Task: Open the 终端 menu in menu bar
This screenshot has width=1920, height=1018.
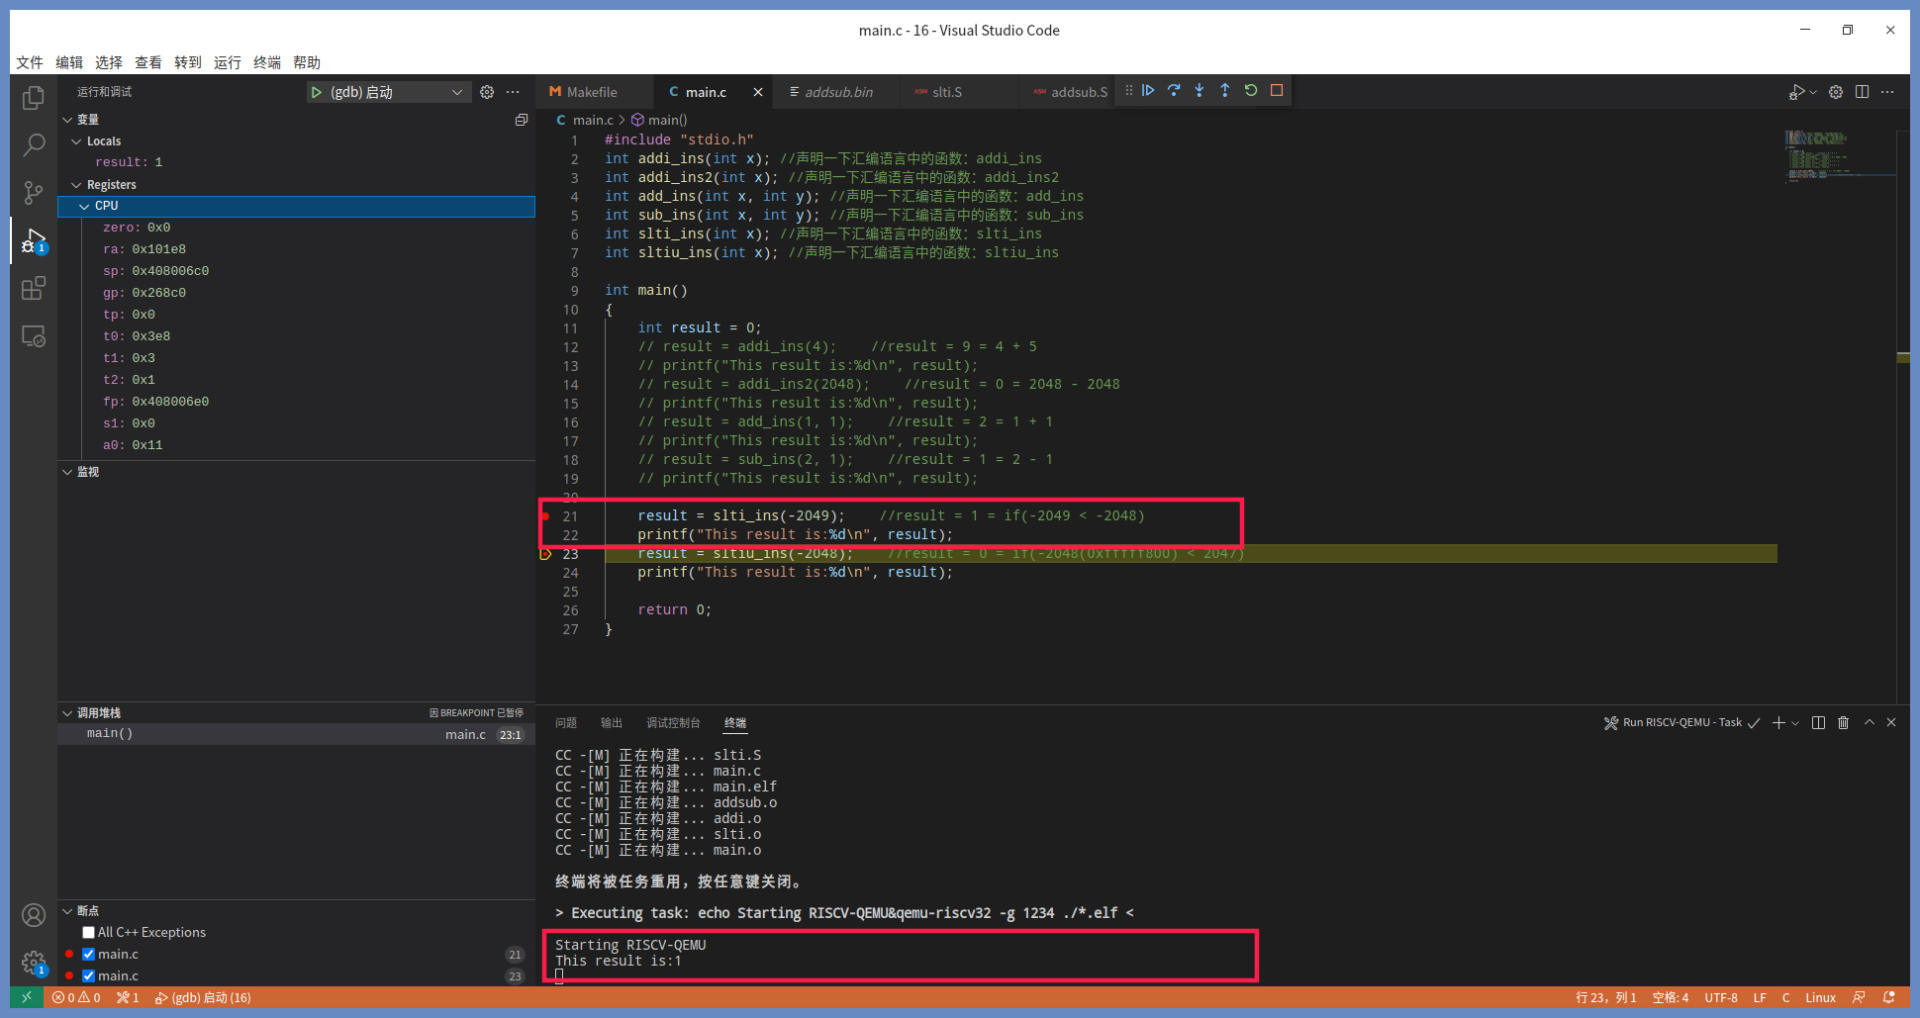Action: (267, 62)
